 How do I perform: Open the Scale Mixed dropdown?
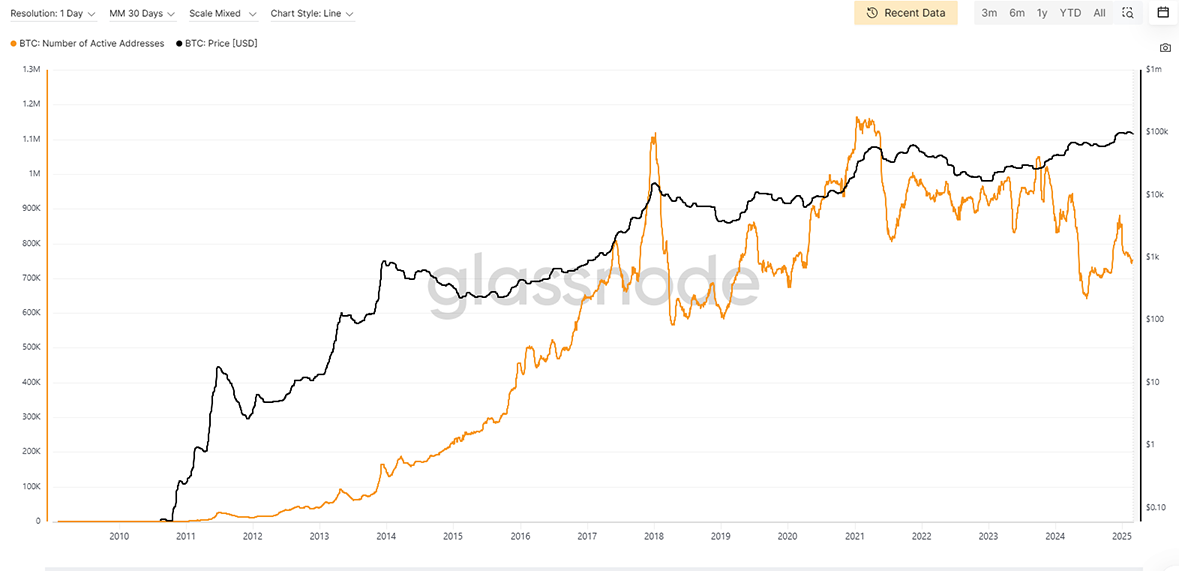[x=223, y=14]
